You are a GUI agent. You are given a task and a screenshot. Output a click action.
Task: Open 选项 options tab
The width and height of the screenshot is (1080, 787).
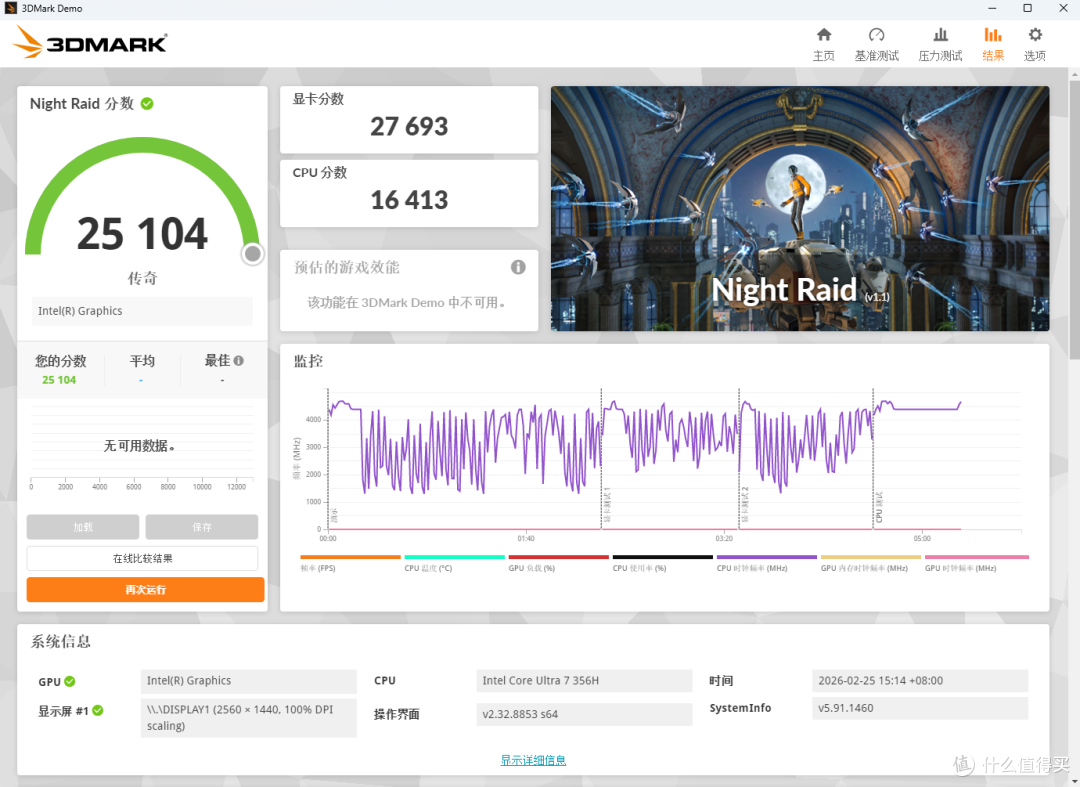tap(1035, 45)
